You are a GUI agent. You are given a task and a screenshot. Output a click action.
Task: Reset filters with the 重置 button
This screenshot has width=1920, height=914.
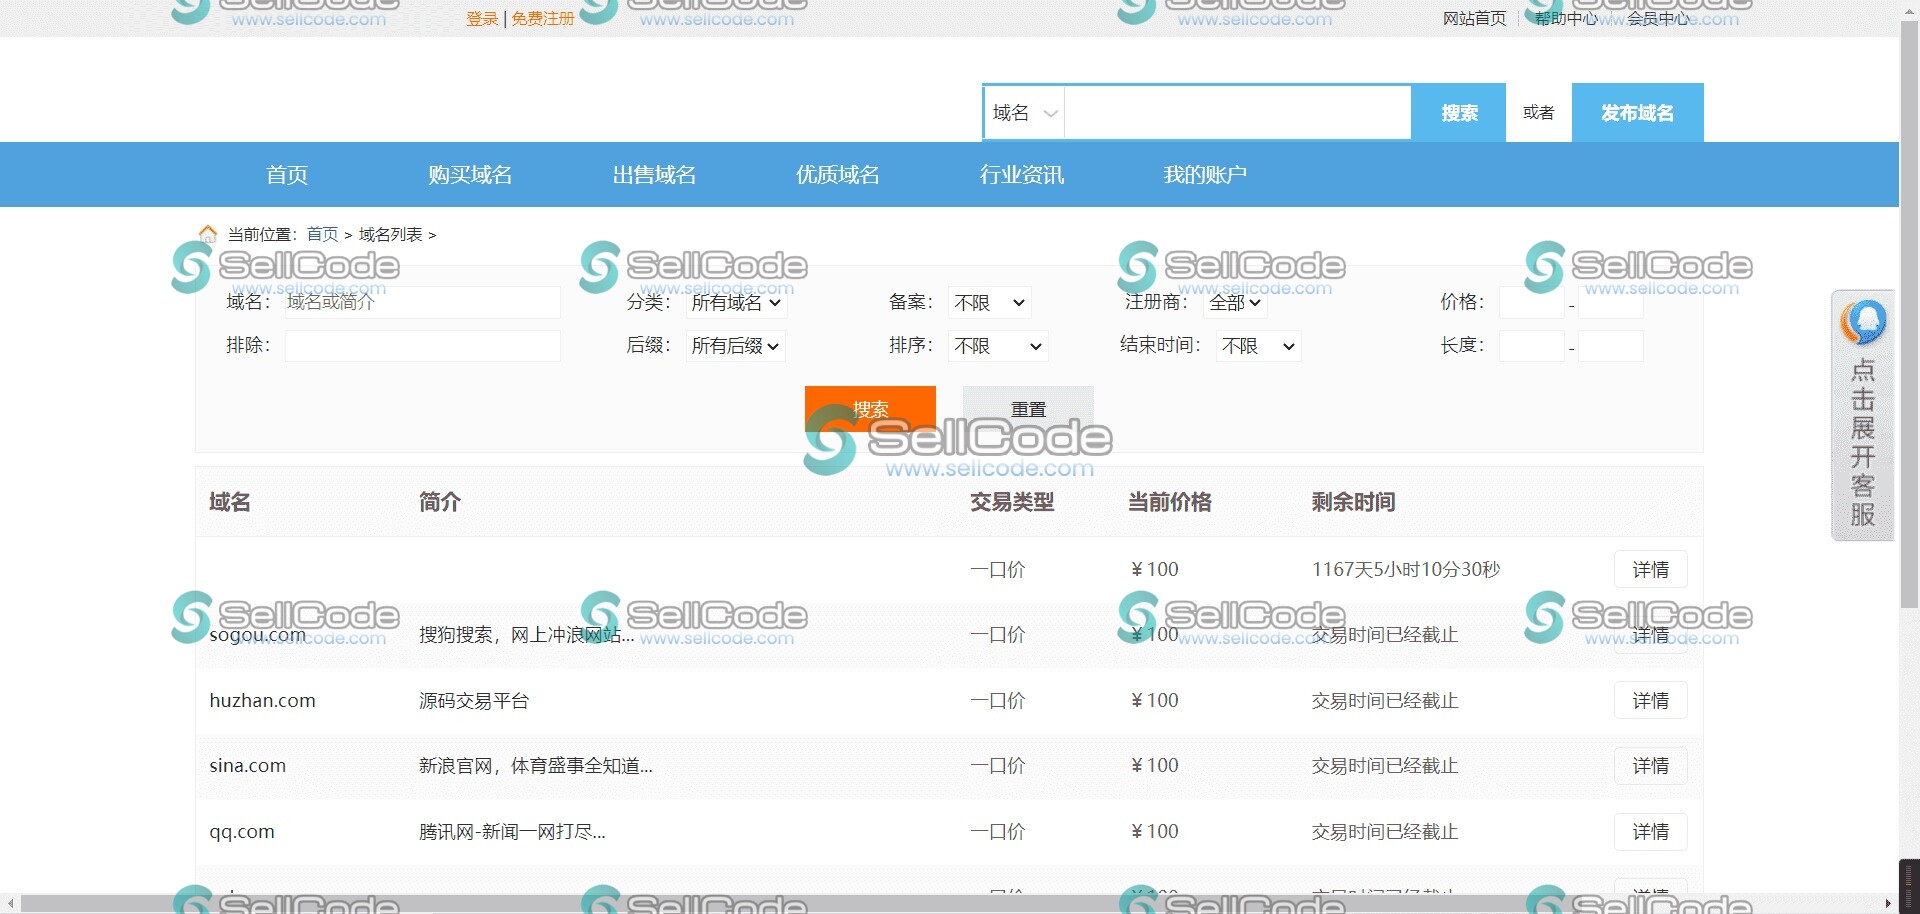click(x=1028, y=408)
